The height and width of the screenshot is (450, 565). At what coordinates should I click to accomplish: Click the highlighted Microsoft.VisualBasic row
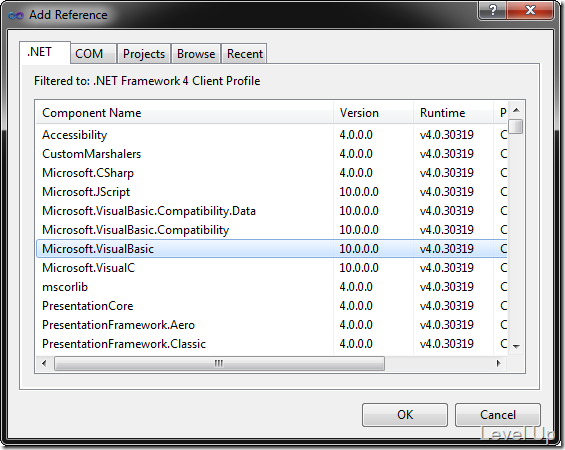point(271,249)
